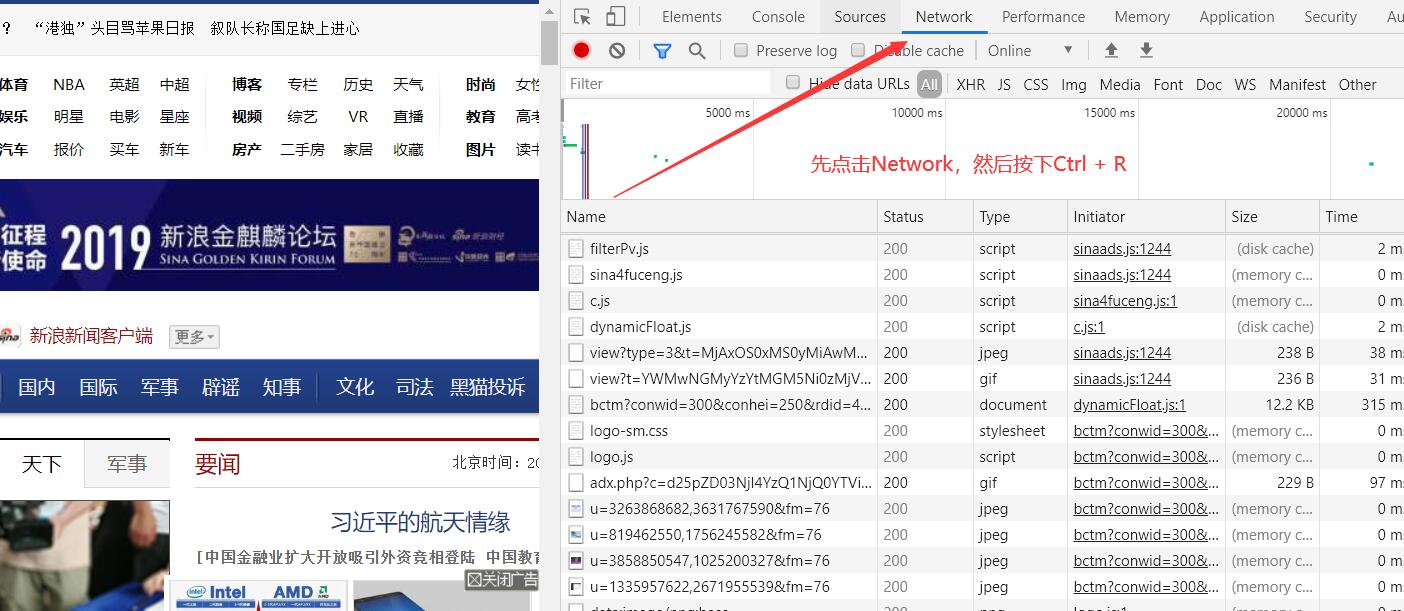
Task: Select the bctm?conwid=300 document request row
Action: click(x=982, y=404)
